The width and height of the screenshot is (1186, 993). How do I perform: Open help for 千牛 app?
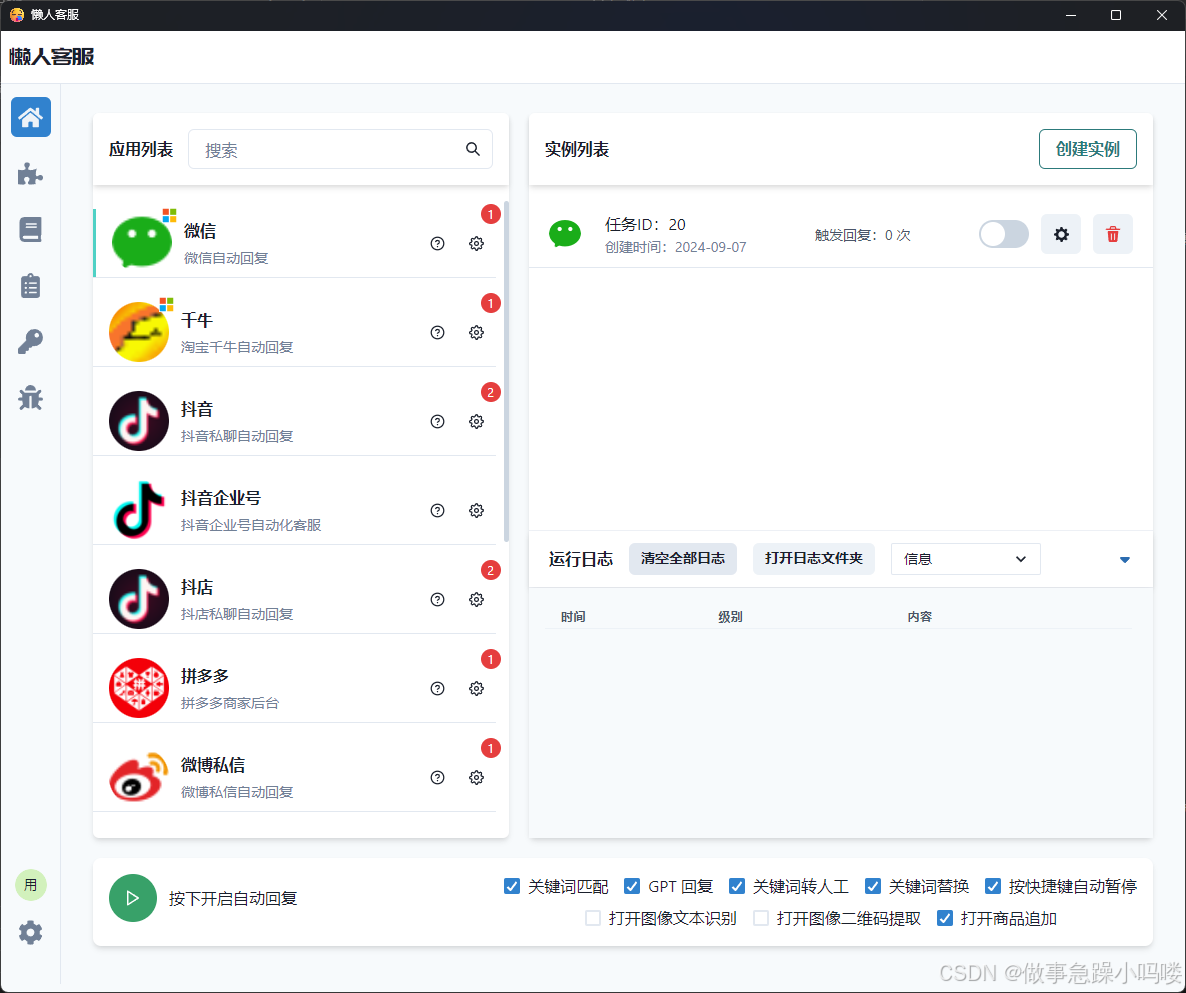click(x=437, y=333)
